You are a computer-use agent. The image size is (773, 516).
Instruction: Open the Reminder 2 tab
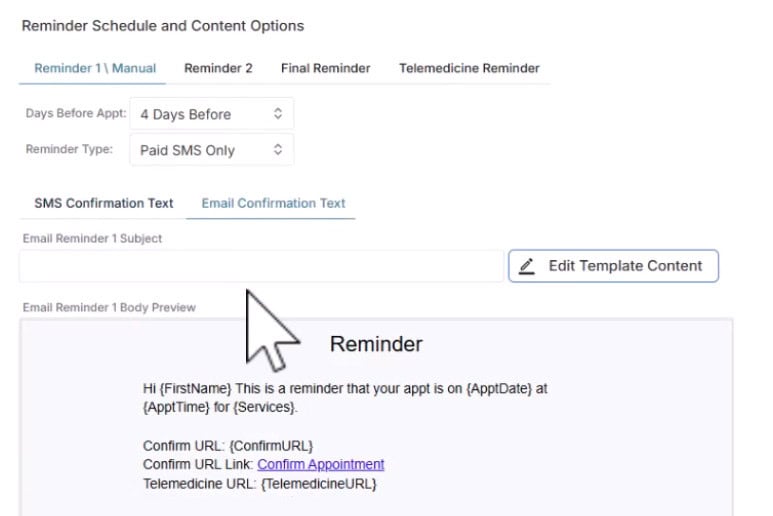point(218,68)
